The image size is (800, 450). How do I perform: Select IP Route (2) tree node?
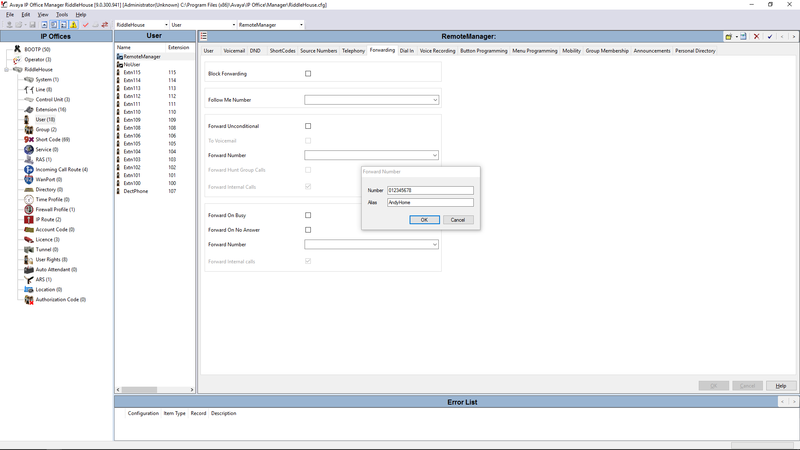tap(48, 219)
